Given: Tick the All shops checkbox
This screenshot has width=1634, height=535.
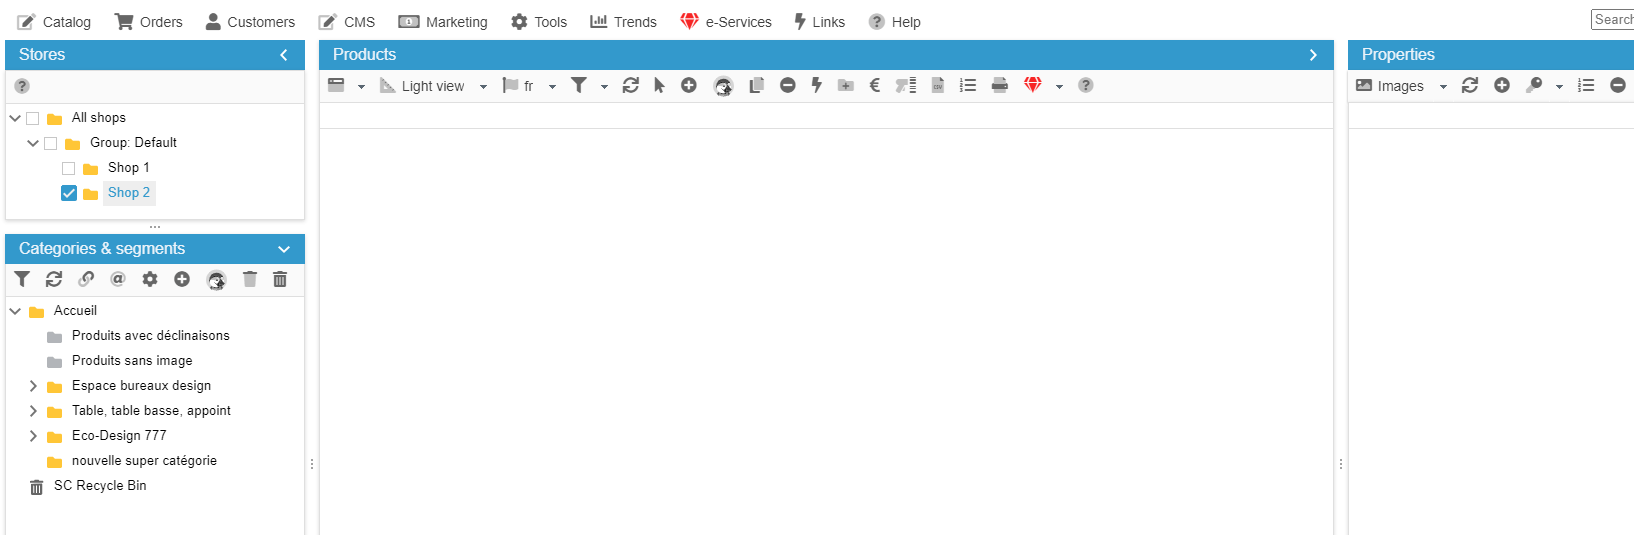Looking at the screenshot, I should pos(33,118).
